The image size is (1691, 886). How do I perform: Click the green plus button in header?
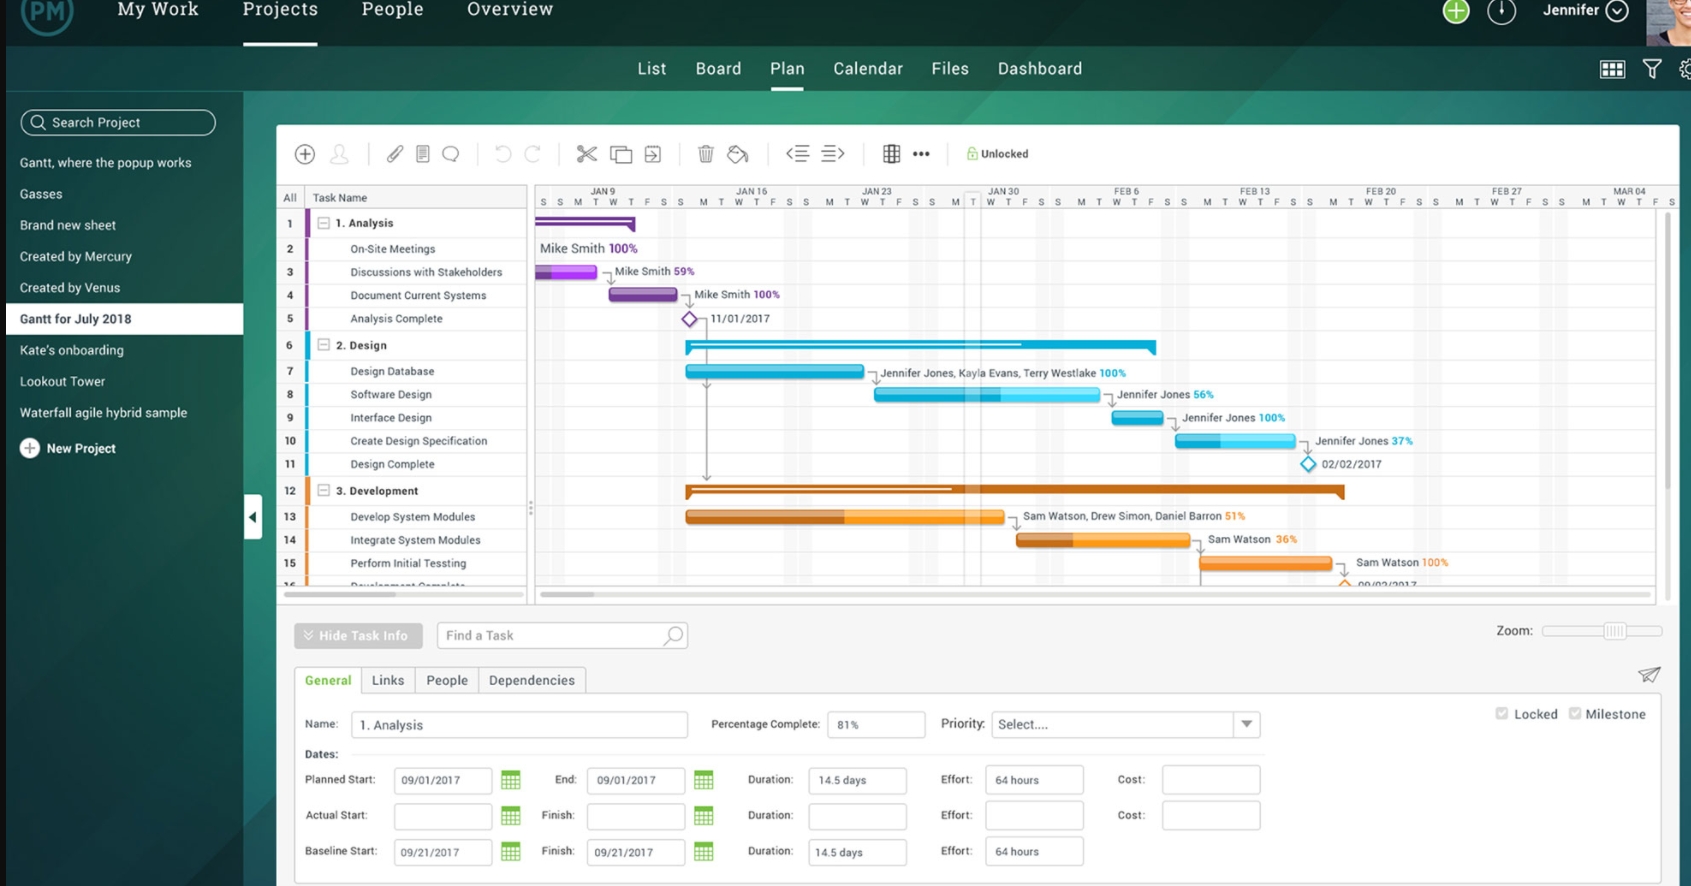pyautogui.click(x=1456, y=11)
